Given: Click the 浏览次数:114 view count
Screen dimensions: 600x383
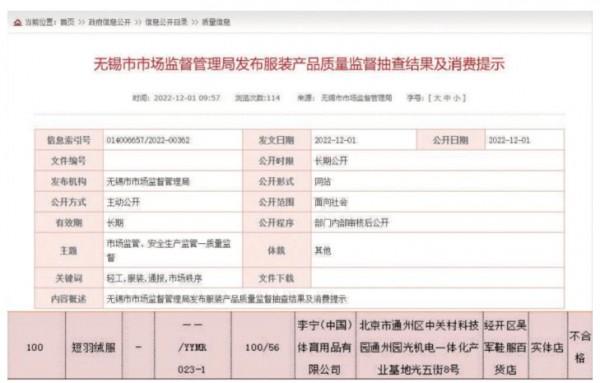Looking at the screenshot, I should (x=258, y=98).
